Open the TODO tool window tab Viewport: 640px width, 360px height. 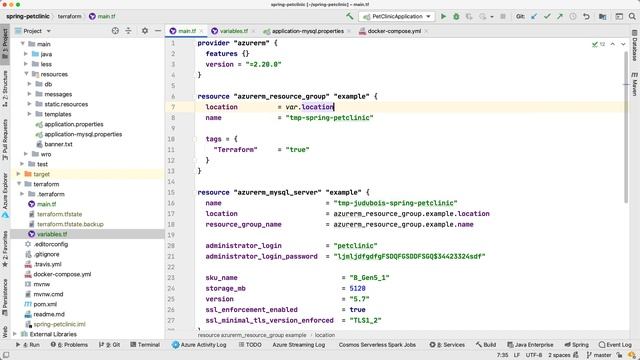point(250,345)
